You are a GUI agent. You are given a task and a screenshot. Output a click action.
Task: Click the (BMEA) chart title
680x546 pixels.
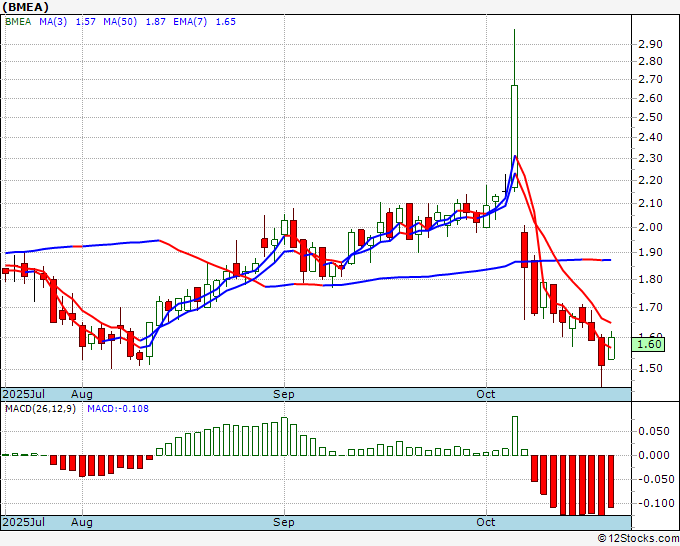(x=25, y=7)
